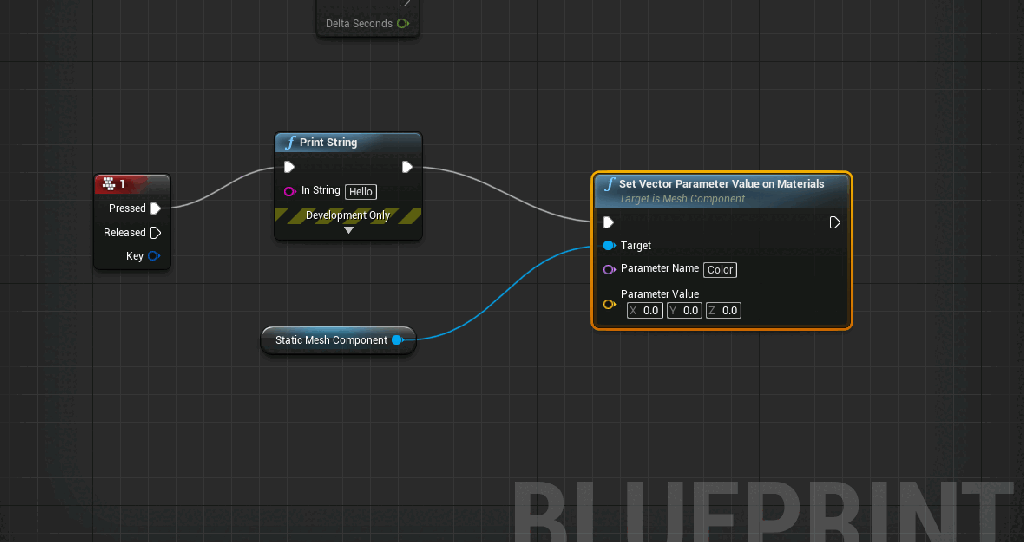This screenshot has height=542, width=1024.
Task: Click the purple Parameter Name pin
Action: pyautogui.click(x=608, y=269)
